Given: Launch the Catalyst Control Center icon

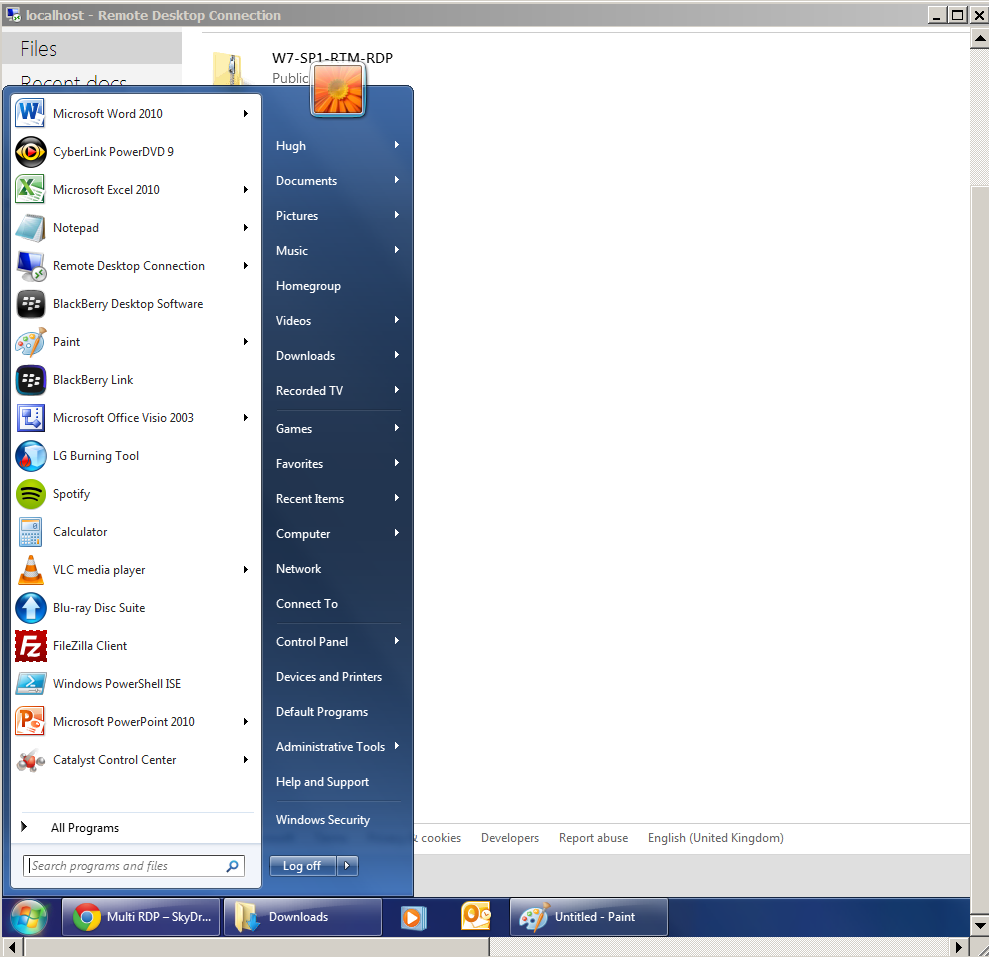Looking at the screenshot, I should [x=30, y=760].
